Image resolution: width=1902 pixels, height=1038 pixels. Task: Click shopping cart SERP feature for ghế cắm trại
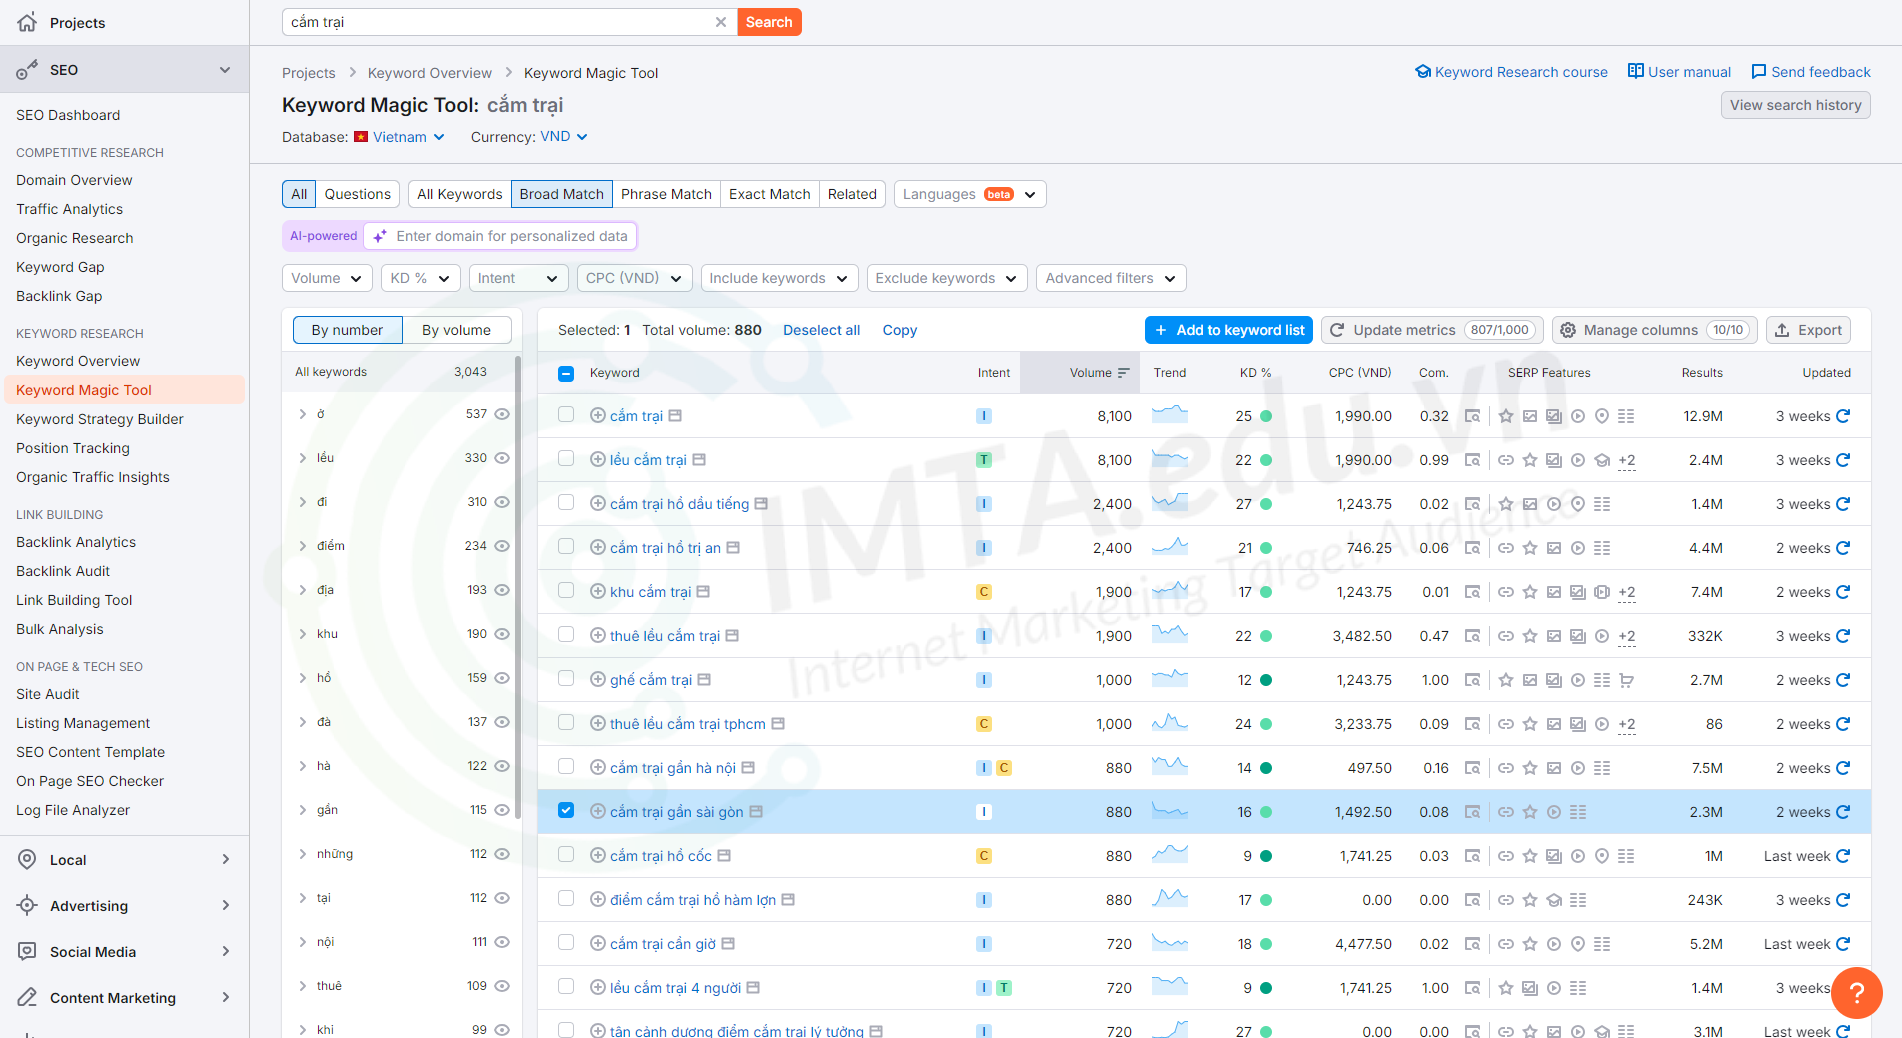(1626, 680)
